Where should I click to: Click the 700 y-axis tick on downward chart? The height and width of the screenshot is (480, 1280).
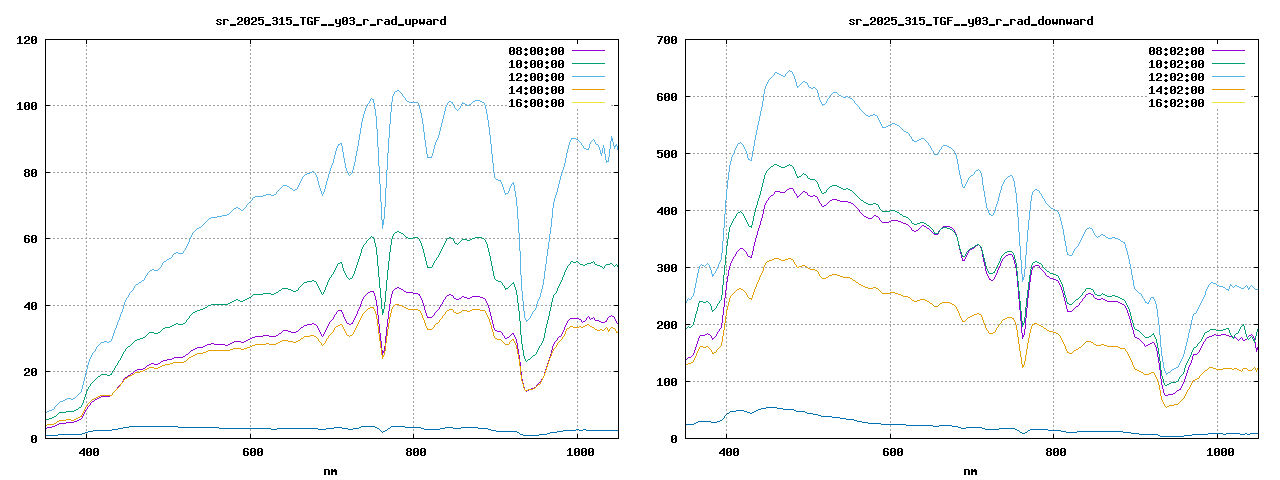coord(667,40)
